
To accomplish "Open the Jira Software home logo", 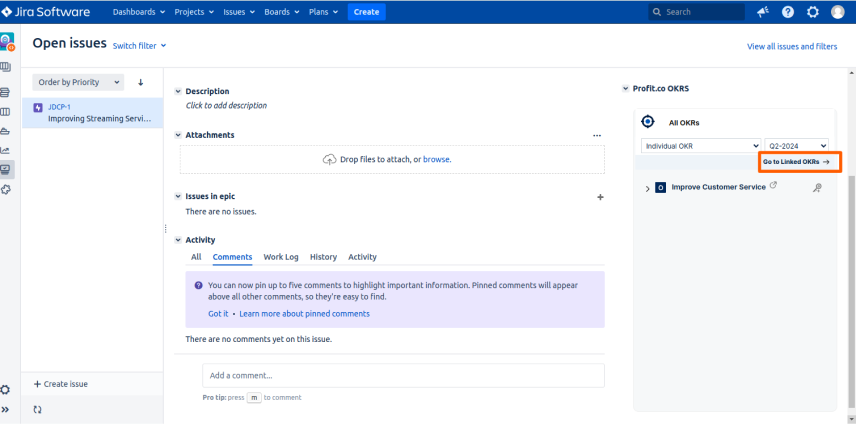I will pos(46,11).
